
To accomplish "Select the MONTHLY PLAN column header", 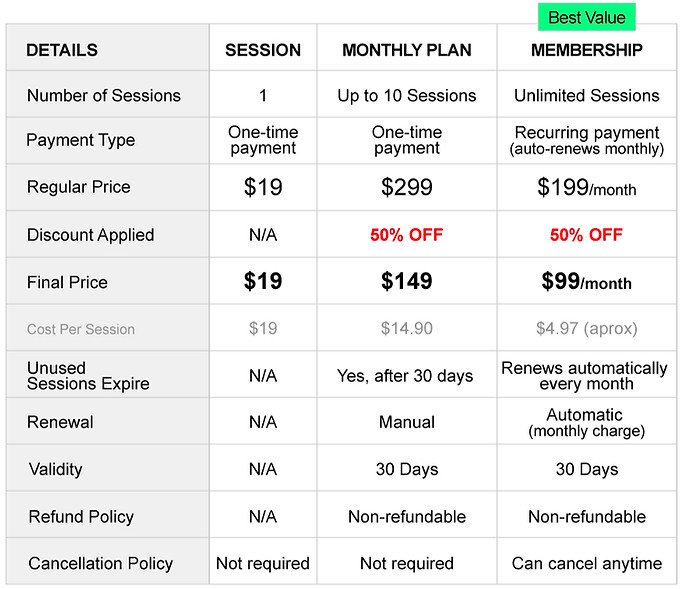I will tap(407, 50).
